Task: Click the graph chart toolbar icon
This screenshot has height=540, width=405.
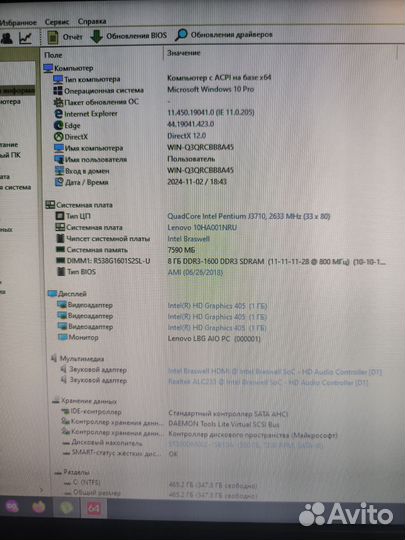Action: click(x=25, y=38)
